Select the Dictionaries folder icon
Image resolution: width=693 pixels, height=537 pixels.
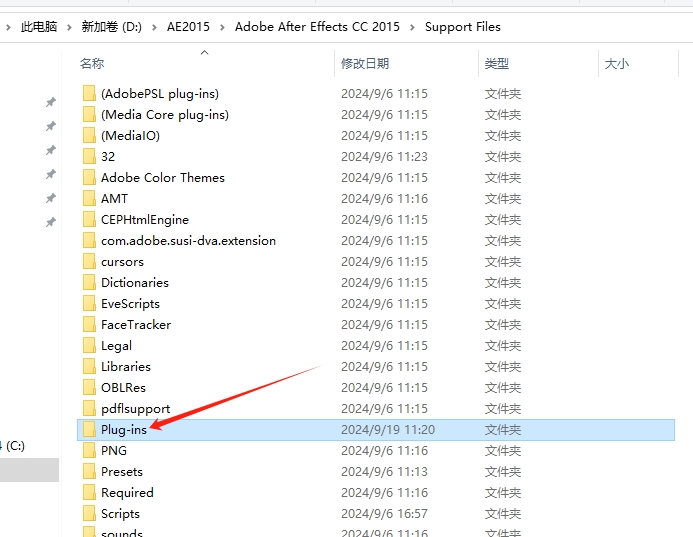click(89, 282)
